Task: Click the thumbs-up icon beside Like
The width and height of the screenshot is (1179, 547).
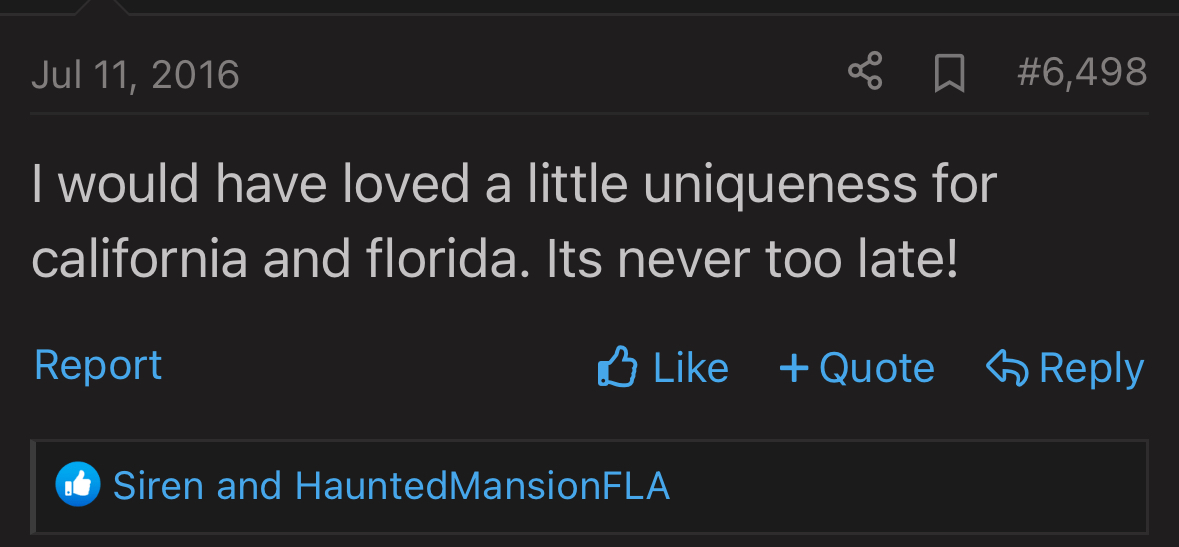Action: [x=618, y=368]
